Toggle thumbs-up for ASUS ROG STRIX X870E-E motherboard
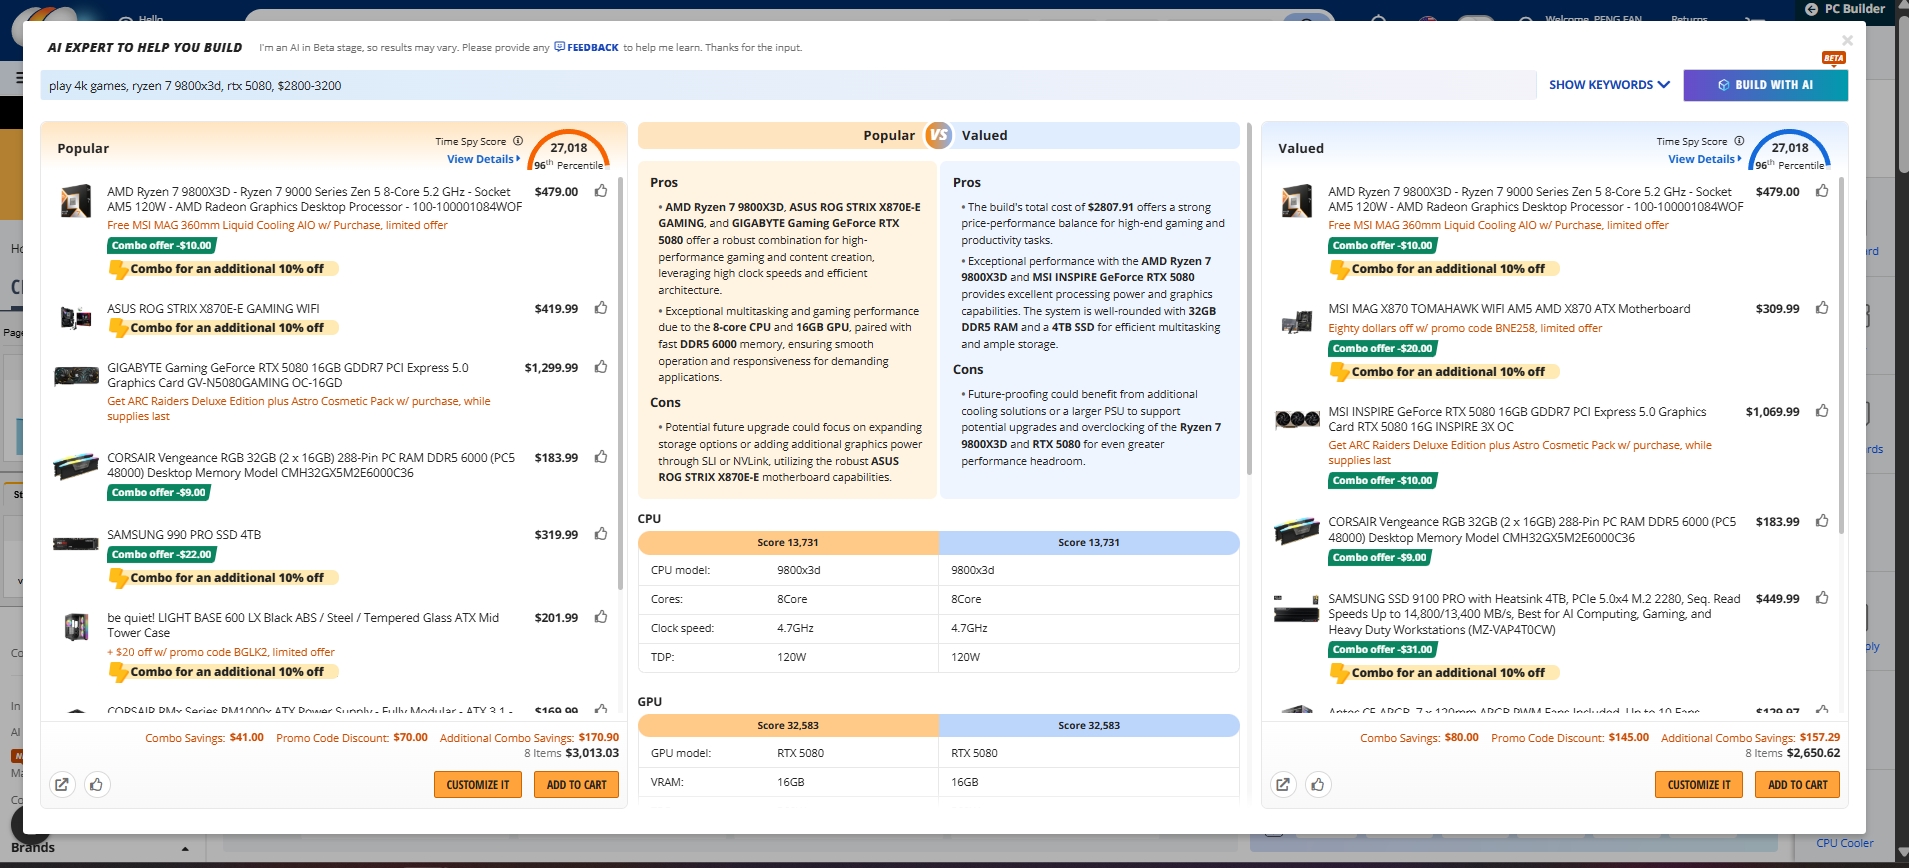 tap(601, 308)
